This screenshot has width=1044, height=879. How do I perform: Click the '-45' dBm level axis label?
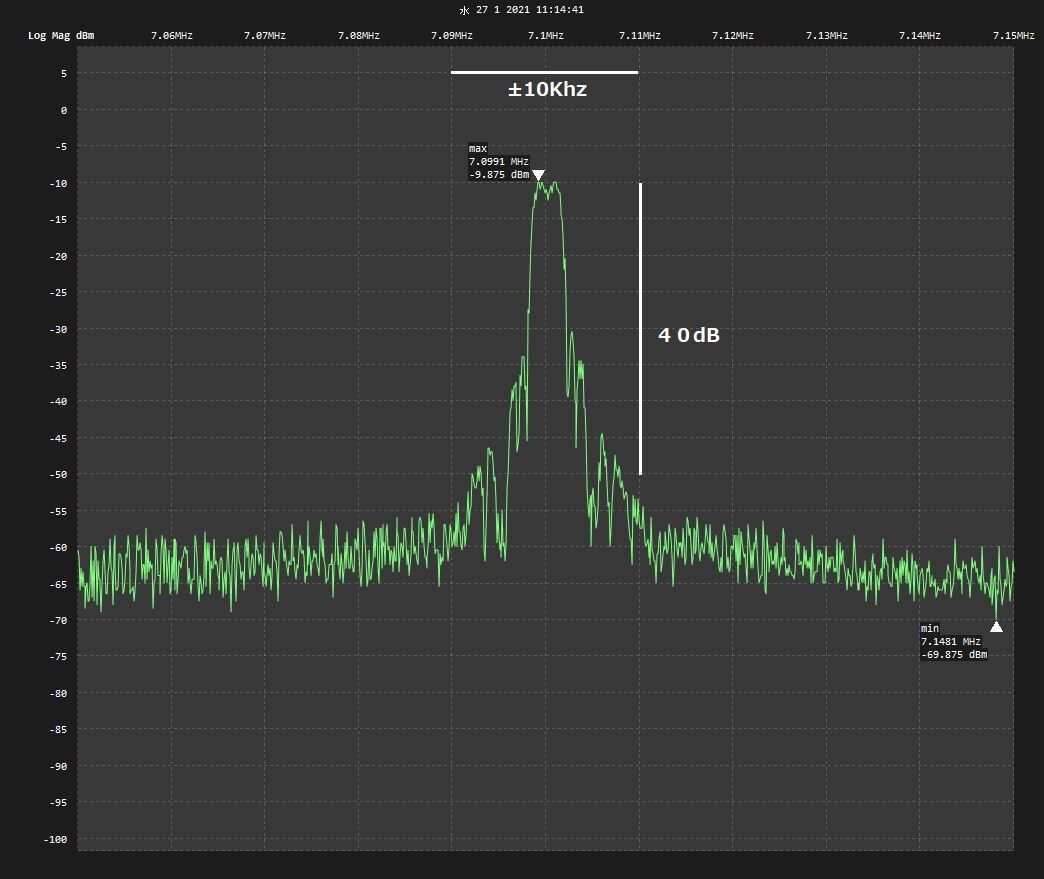[59, 438]
